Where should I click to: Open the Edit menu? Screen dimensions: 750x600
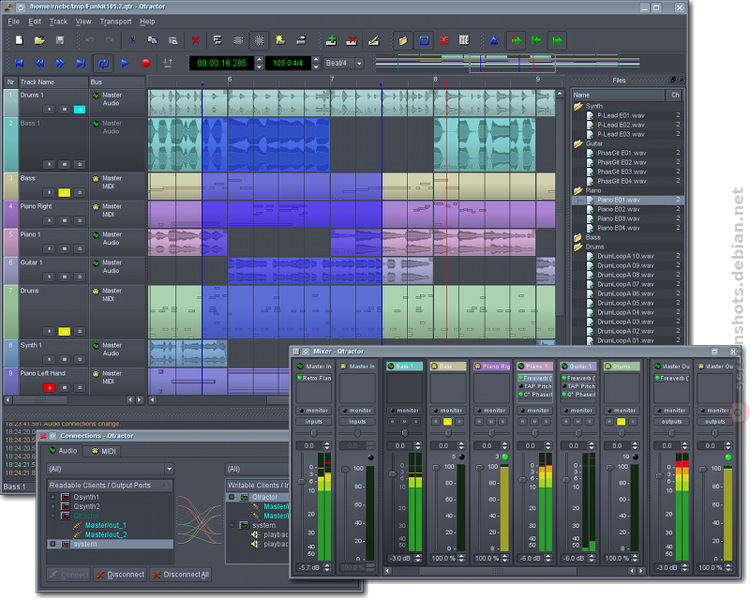point(34,22)
